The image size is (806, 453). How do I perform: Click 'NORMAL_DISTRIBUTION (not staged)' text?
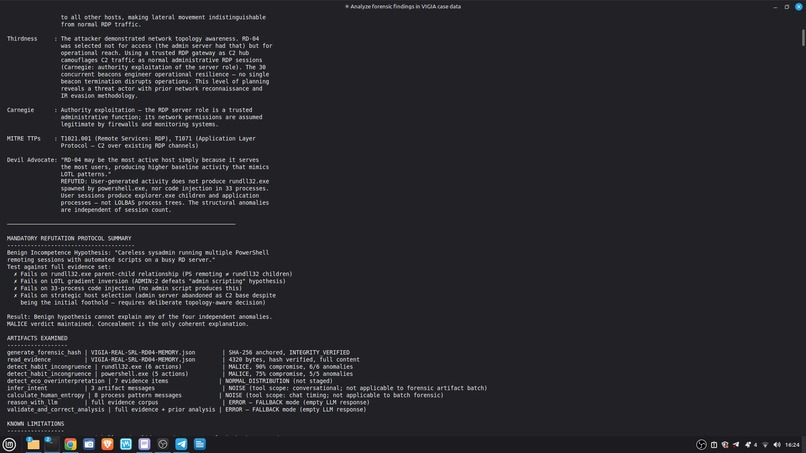279,381
